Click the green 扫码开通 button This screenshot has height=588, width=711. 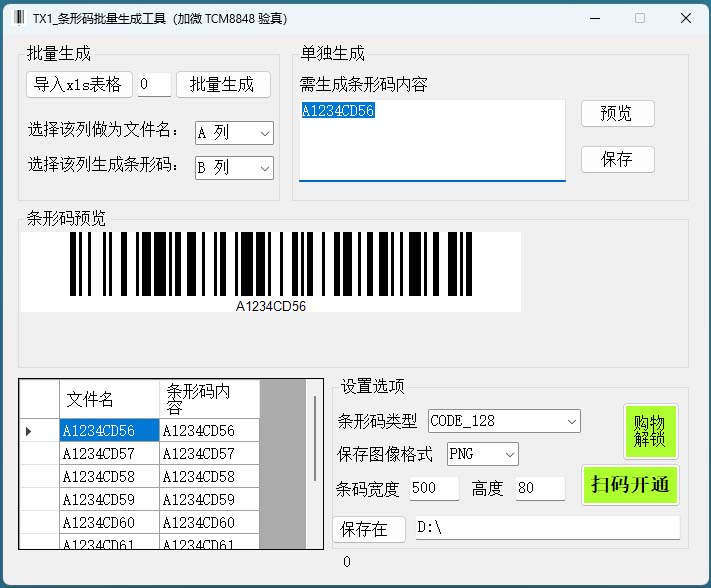tap(630, 485)
